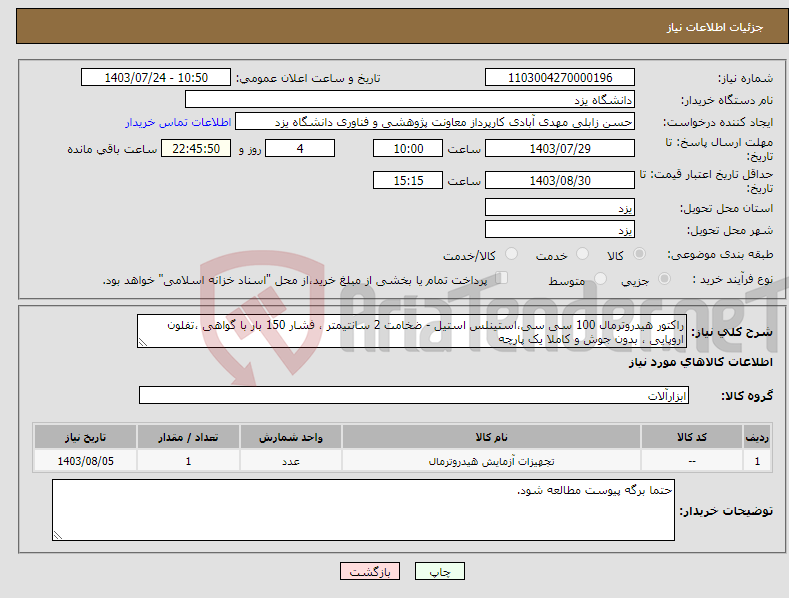Click the cell تجهیزات آزمایش هیدروترمال
This screenshot has width=789, height=598.
[491, 461]
